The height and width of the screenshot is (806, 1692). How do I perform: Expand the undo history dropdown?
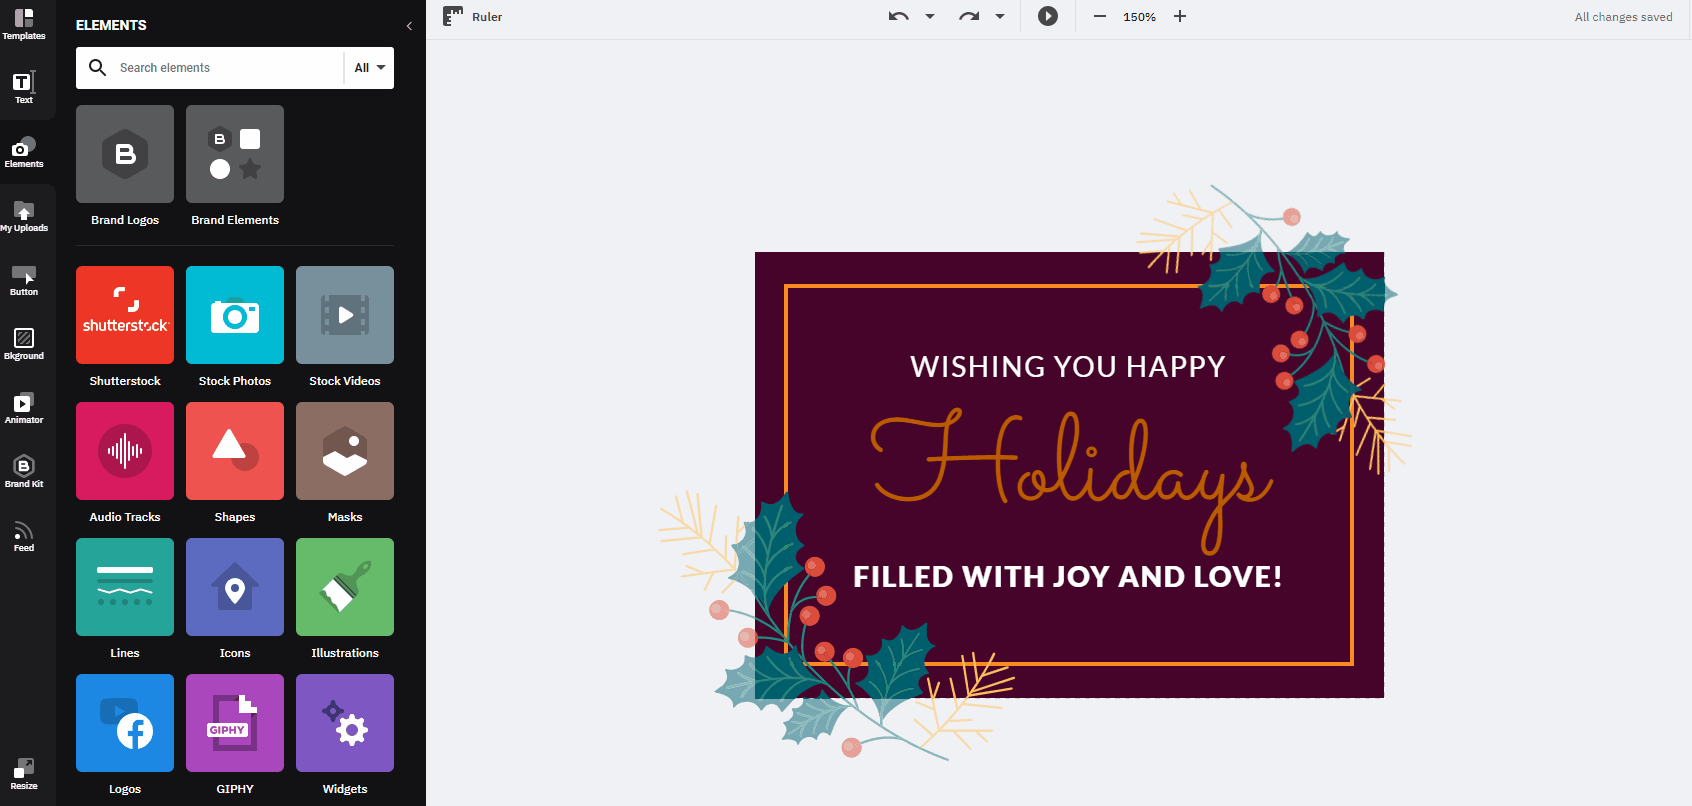[x=930, y=16]
